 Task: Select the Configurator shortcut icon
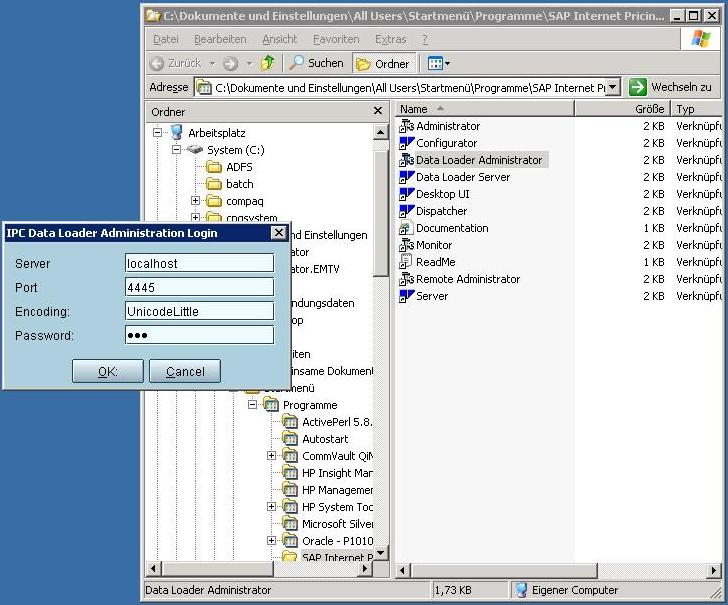pyautogui.click(x=406, y=143)
